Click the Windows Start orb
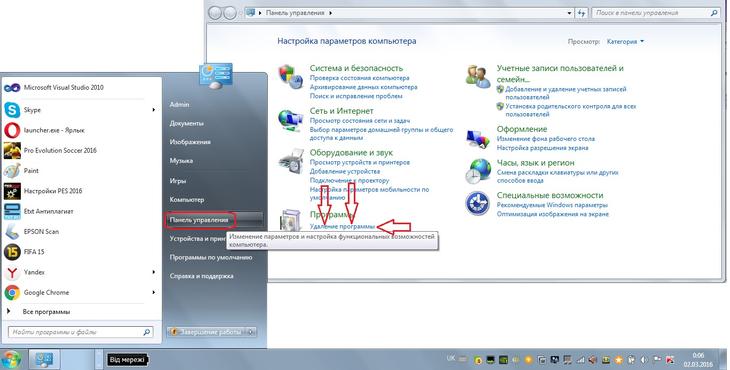The width and height of the screenshot is (730, 370). (x=11, y=360)
